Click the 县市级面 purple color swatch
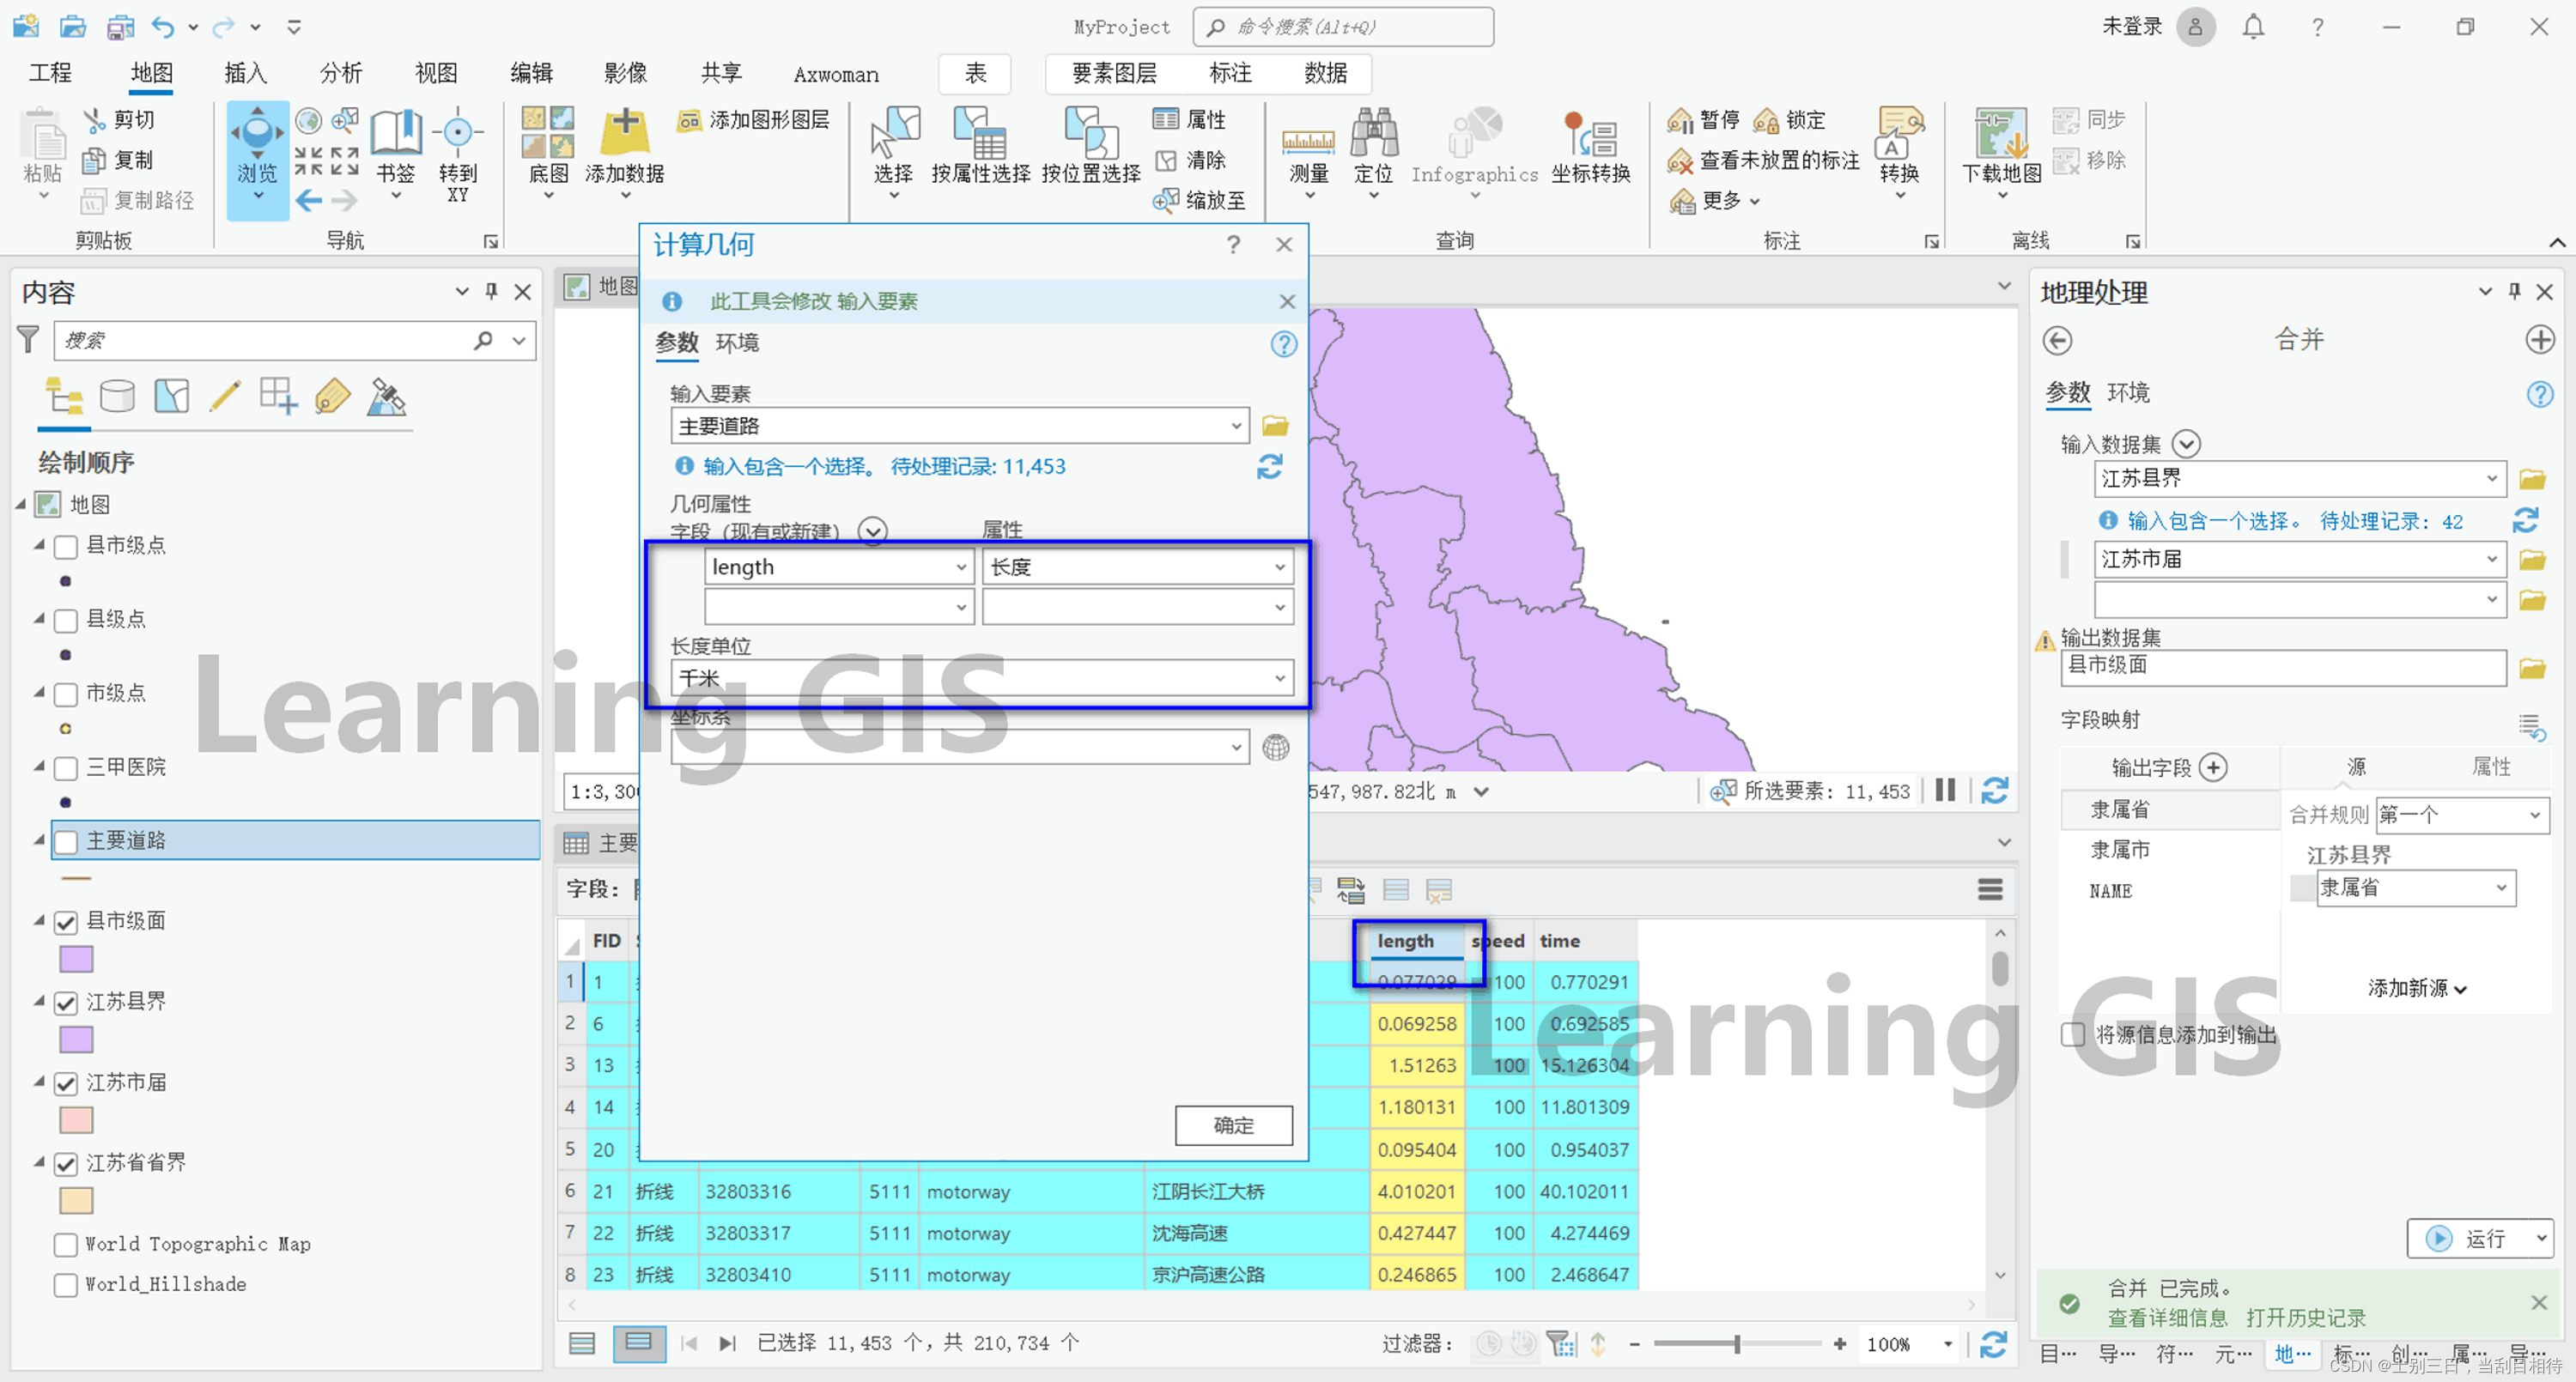Screen dimensions: 2576x1382 [x=76, y=960]
